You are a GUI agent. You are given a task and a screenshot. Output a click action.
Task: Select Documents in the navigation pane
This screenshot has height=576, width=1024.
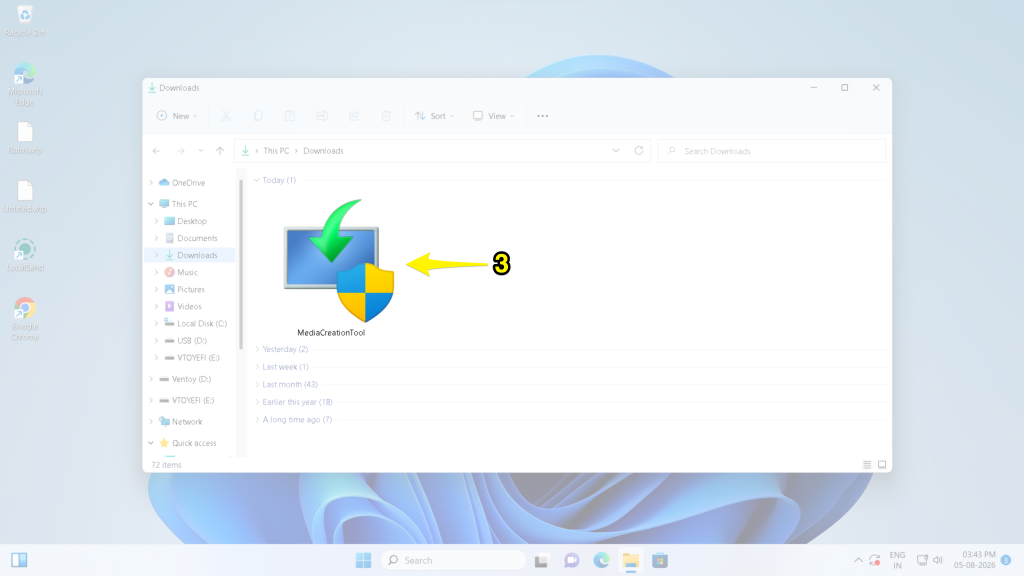click(191, 238)
